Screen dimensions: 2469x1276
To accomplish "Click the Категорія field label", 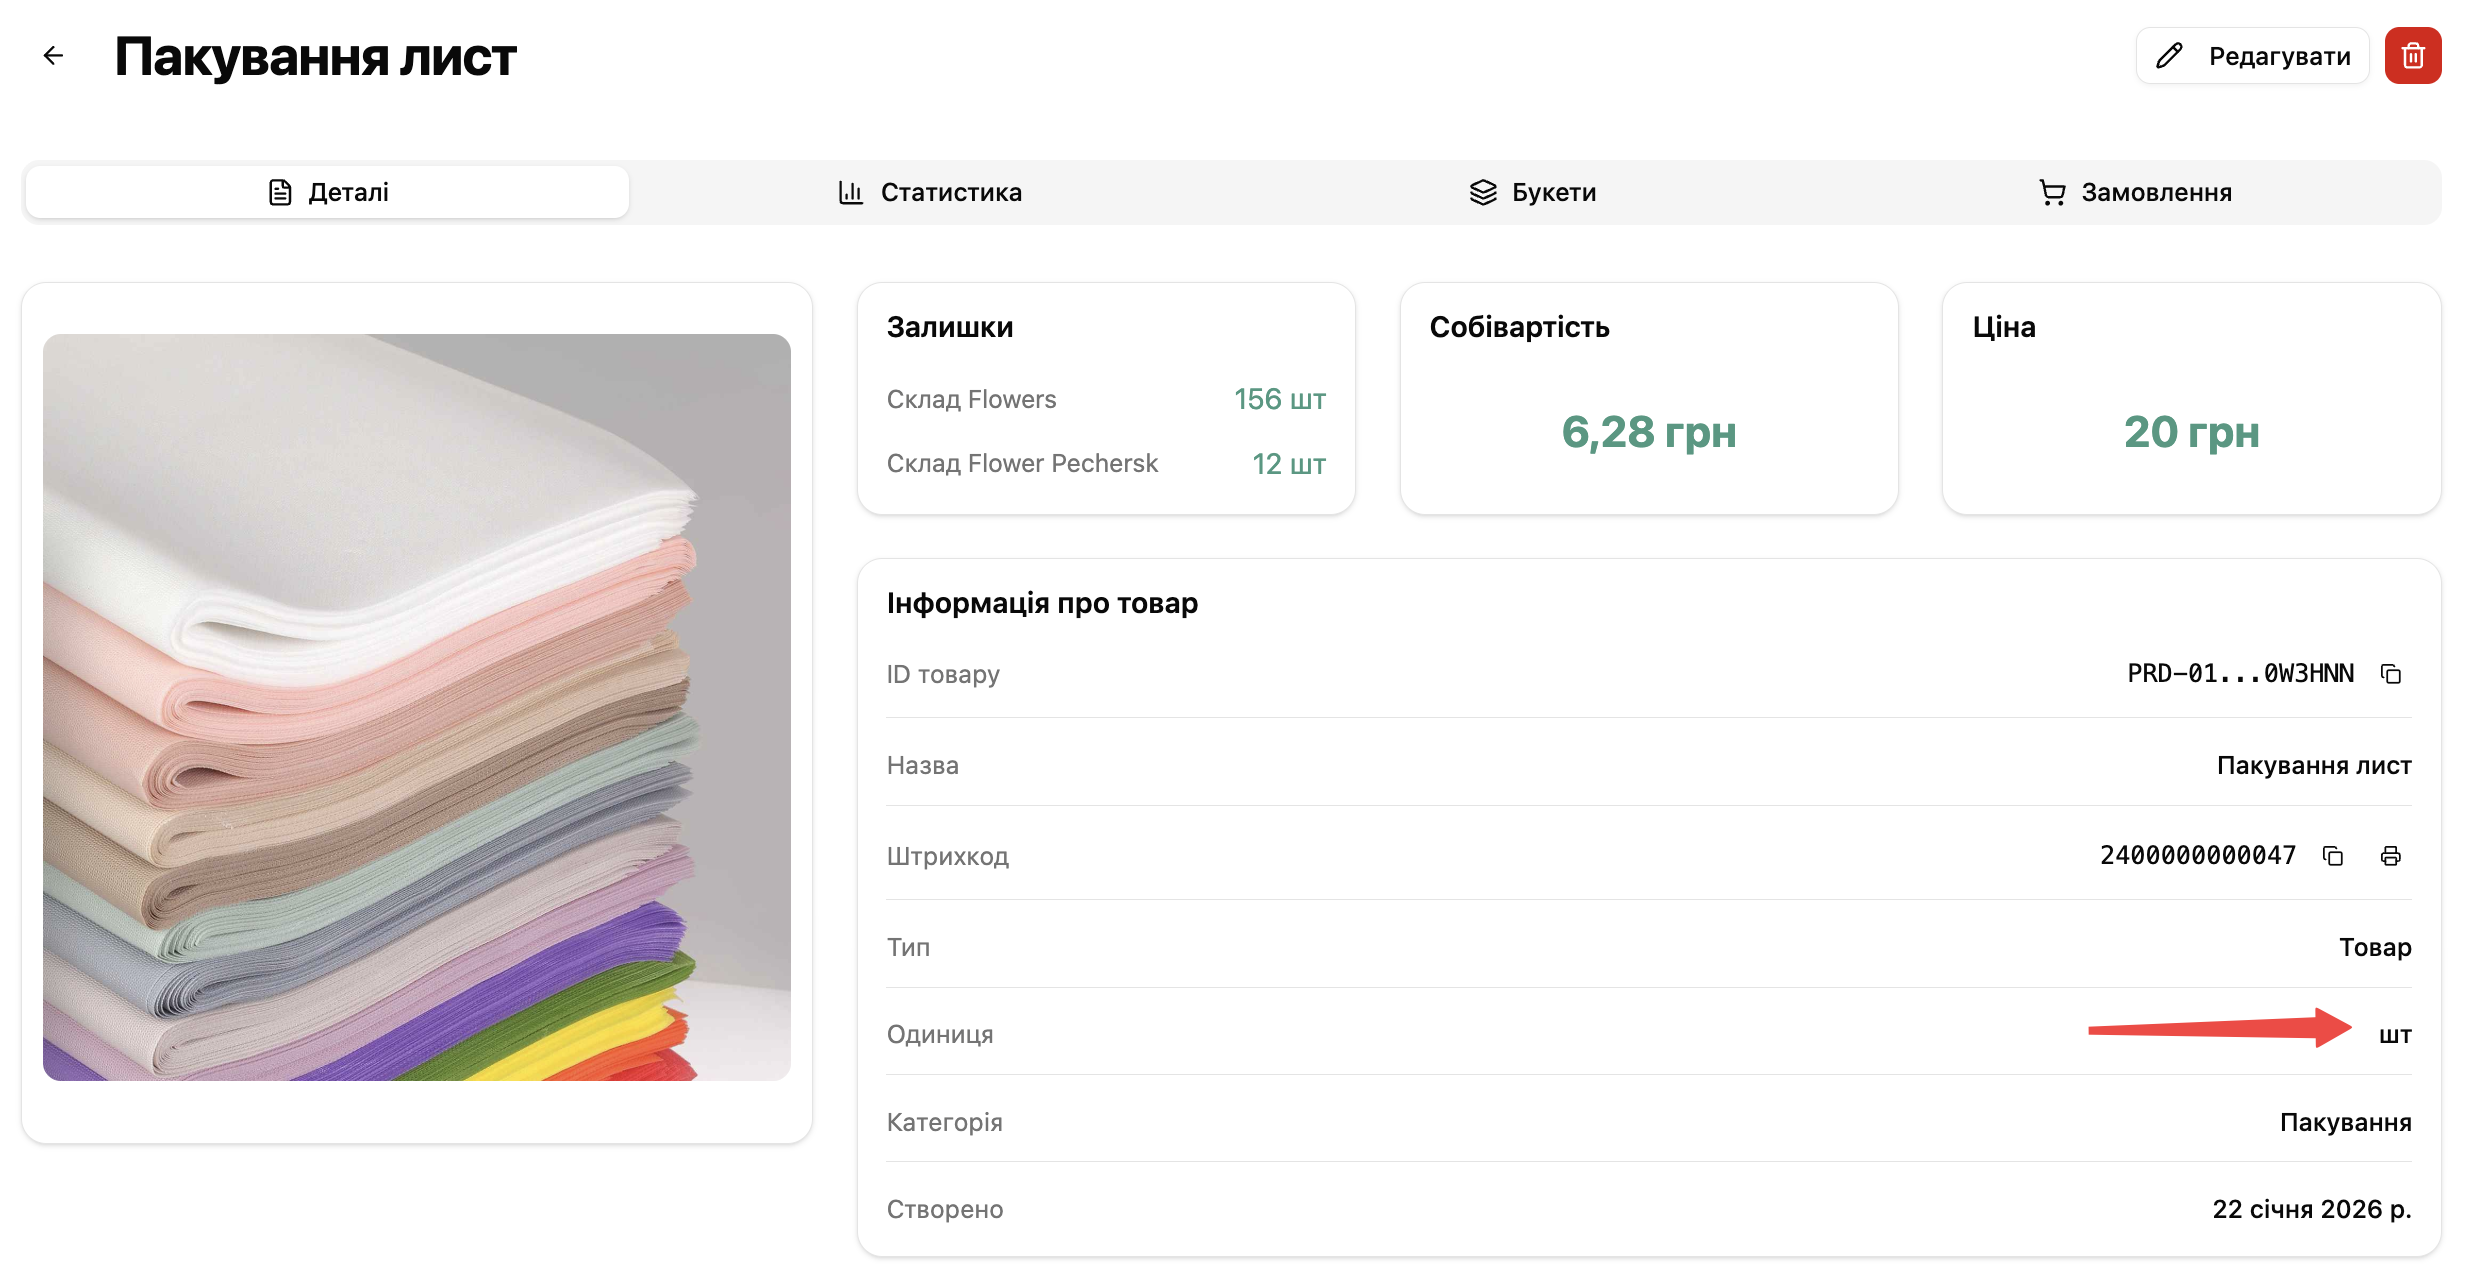I will (945, 1122).
